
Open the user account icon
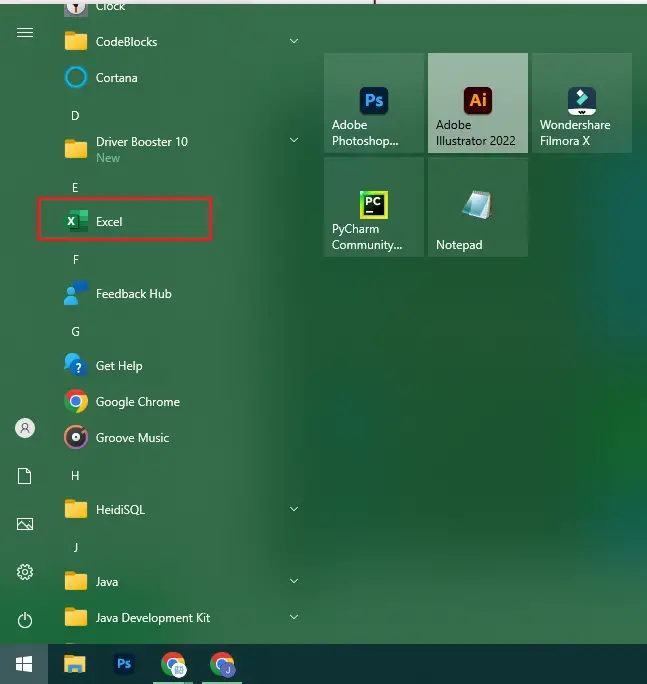click(x=25, y=428)
